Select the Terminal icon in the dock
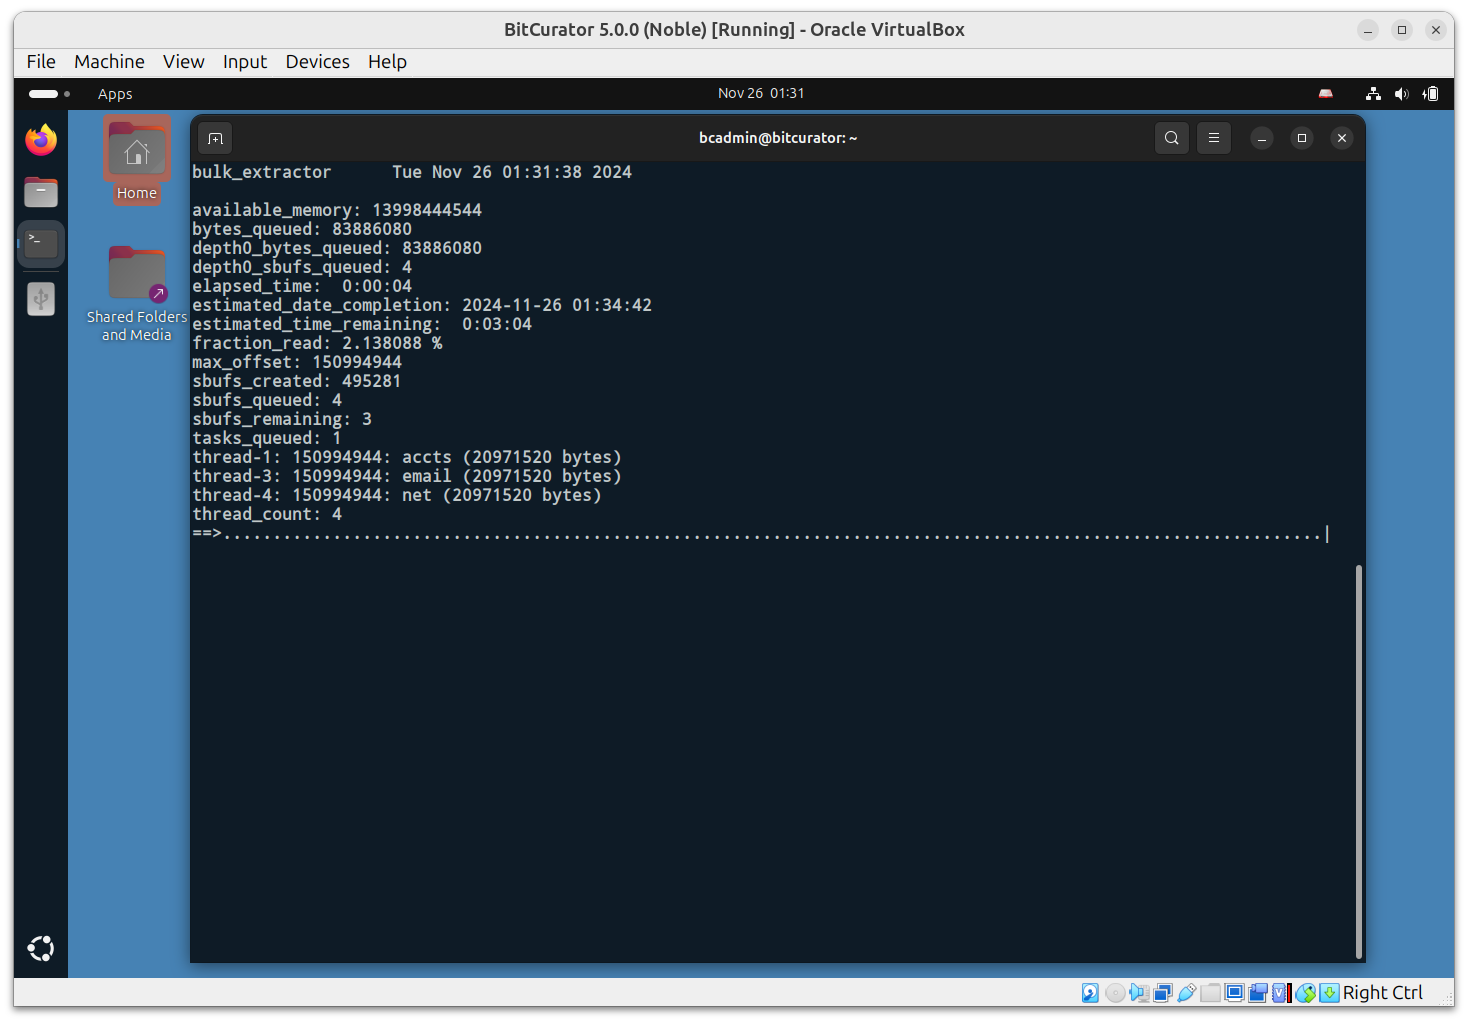This screenshot has width=1468, height=1023. (x=41, y=243)
